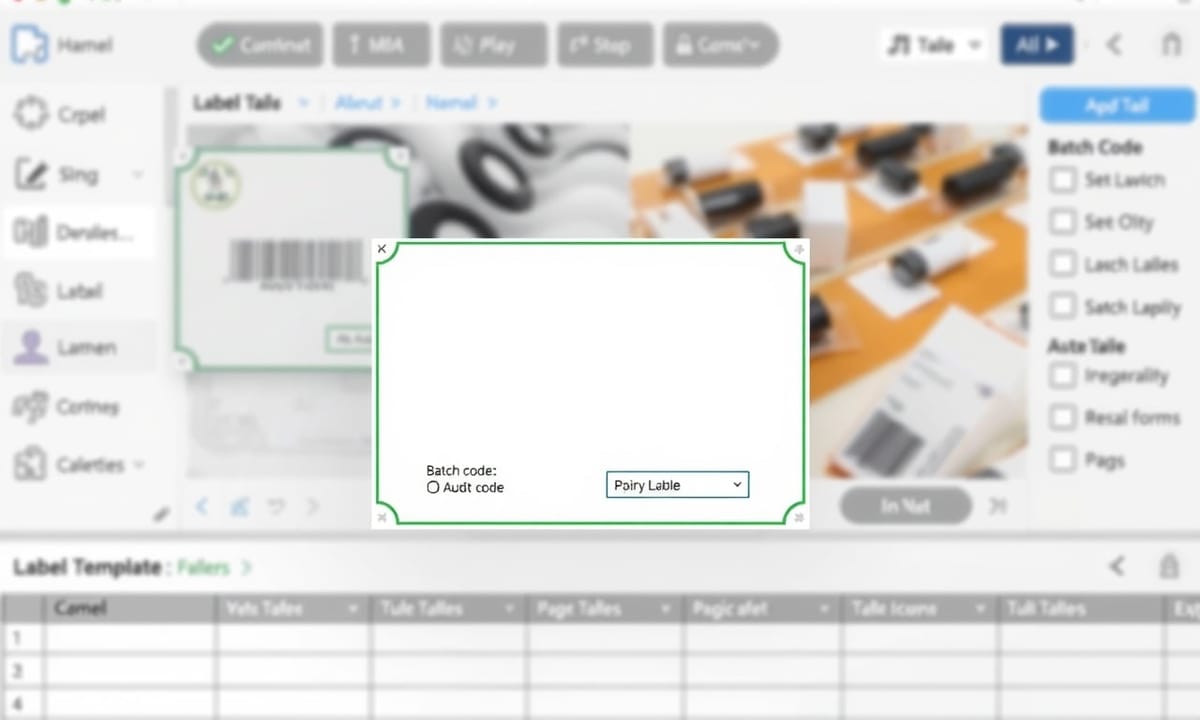The height and width of the screenshot is (720, 1200).
Task: Click the Caleties sidebar icon
Action: [x=31, y=465]
